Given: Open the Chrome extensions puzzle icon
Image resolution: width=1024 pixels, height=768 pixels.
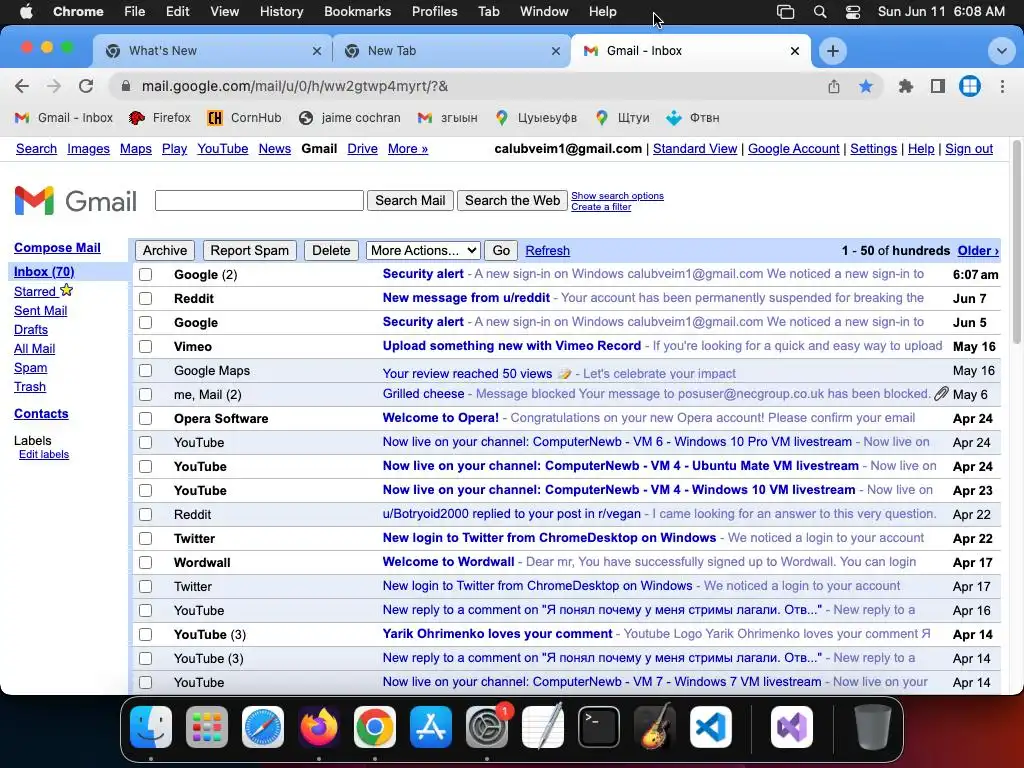Looking at the screenshot, I should 906,86.
